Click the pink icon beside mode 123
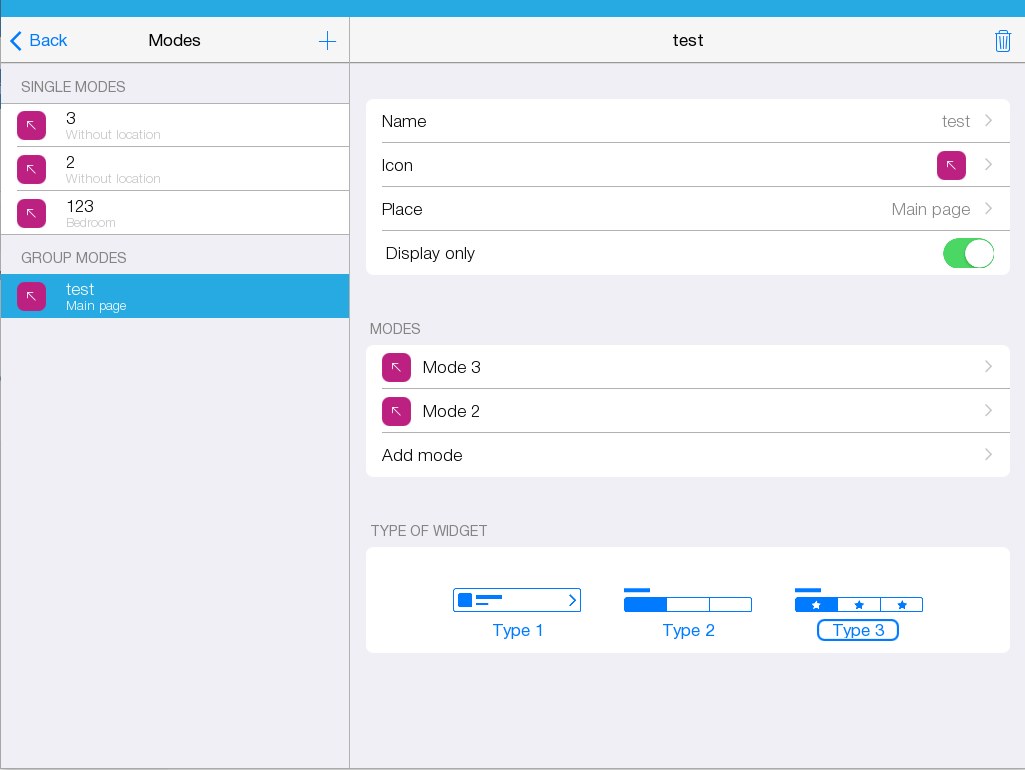Screen dimensions: 1025x770 click(31, 213)
